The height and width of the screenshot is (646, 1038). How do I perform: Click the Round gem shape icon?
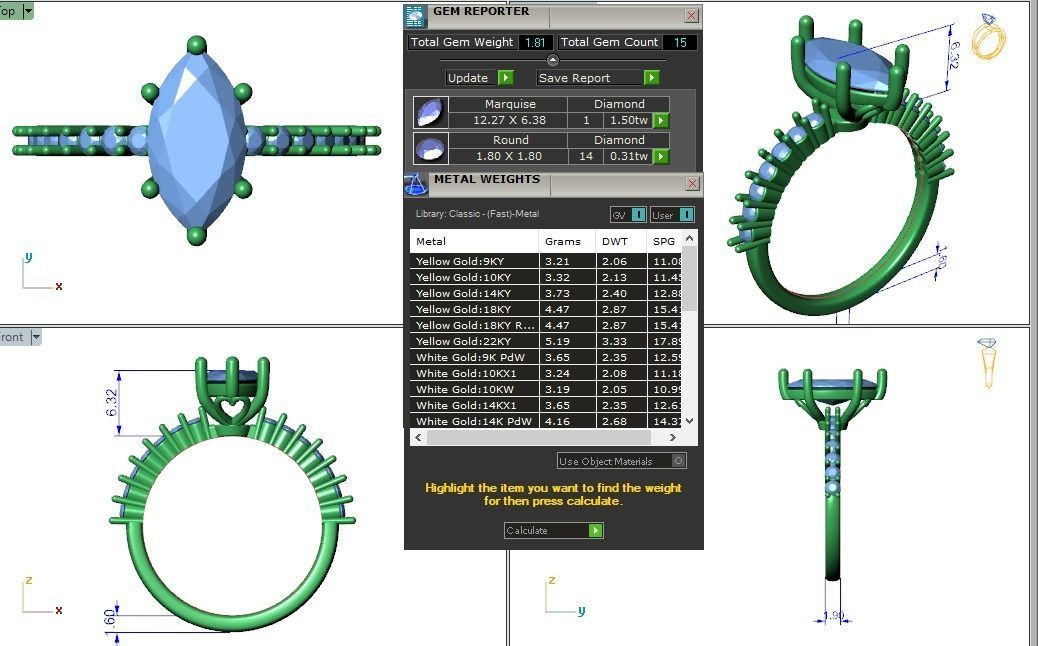[x=430, y=148]
